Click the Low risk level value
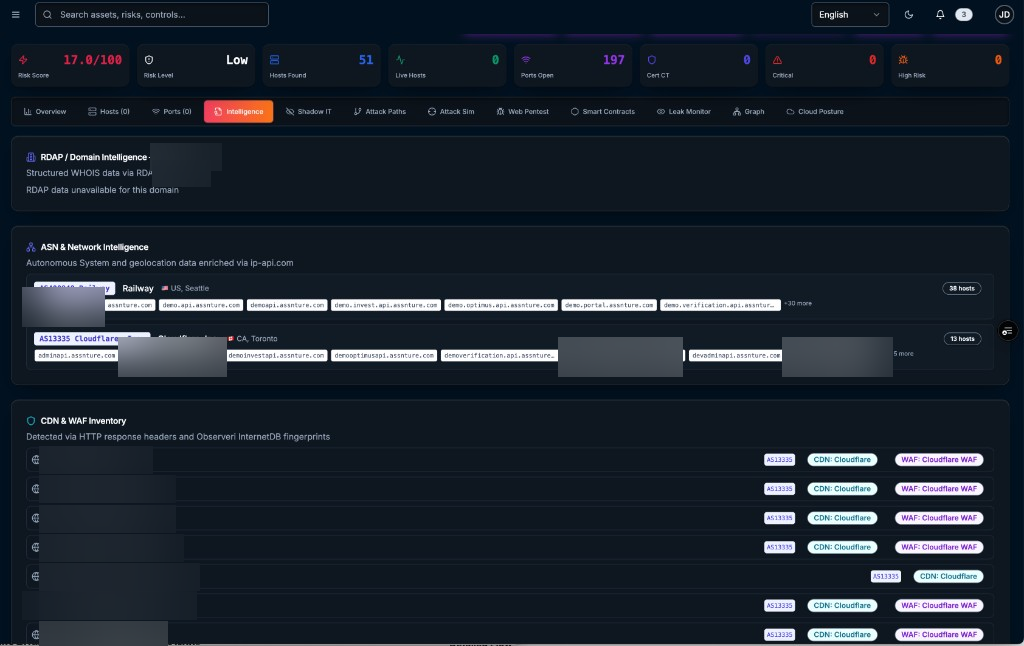Screen dimensions: 1024x646 point(237,59)
